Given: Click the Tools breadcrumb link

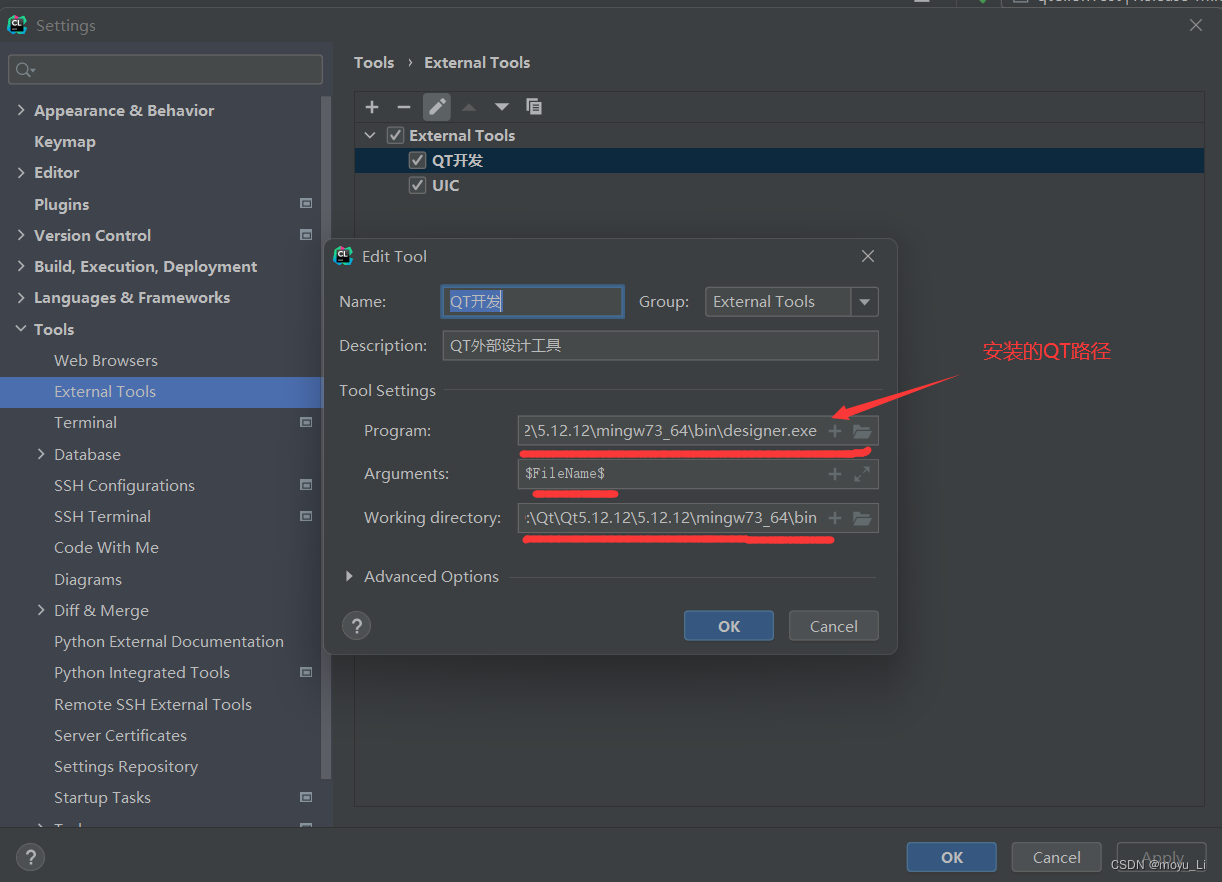Looking at the screenshot, I should 374,62.
